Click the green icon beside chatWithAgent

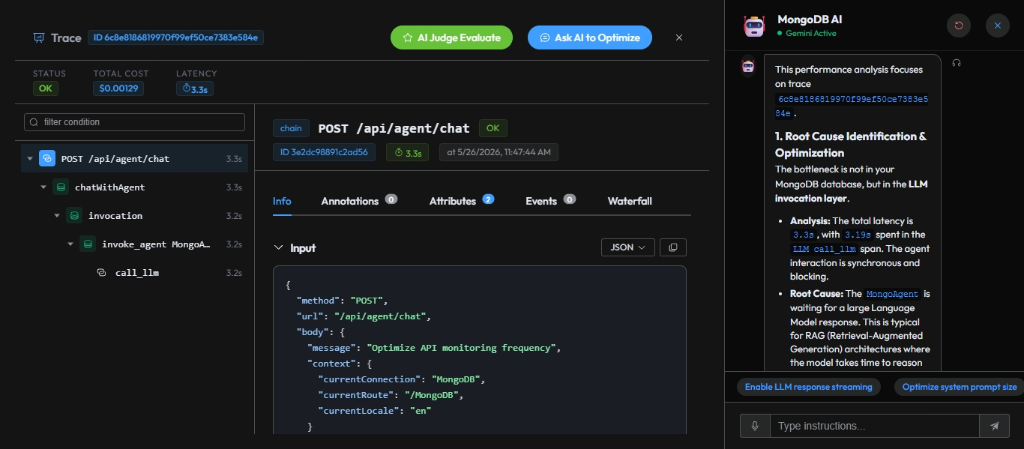[61, 187]
